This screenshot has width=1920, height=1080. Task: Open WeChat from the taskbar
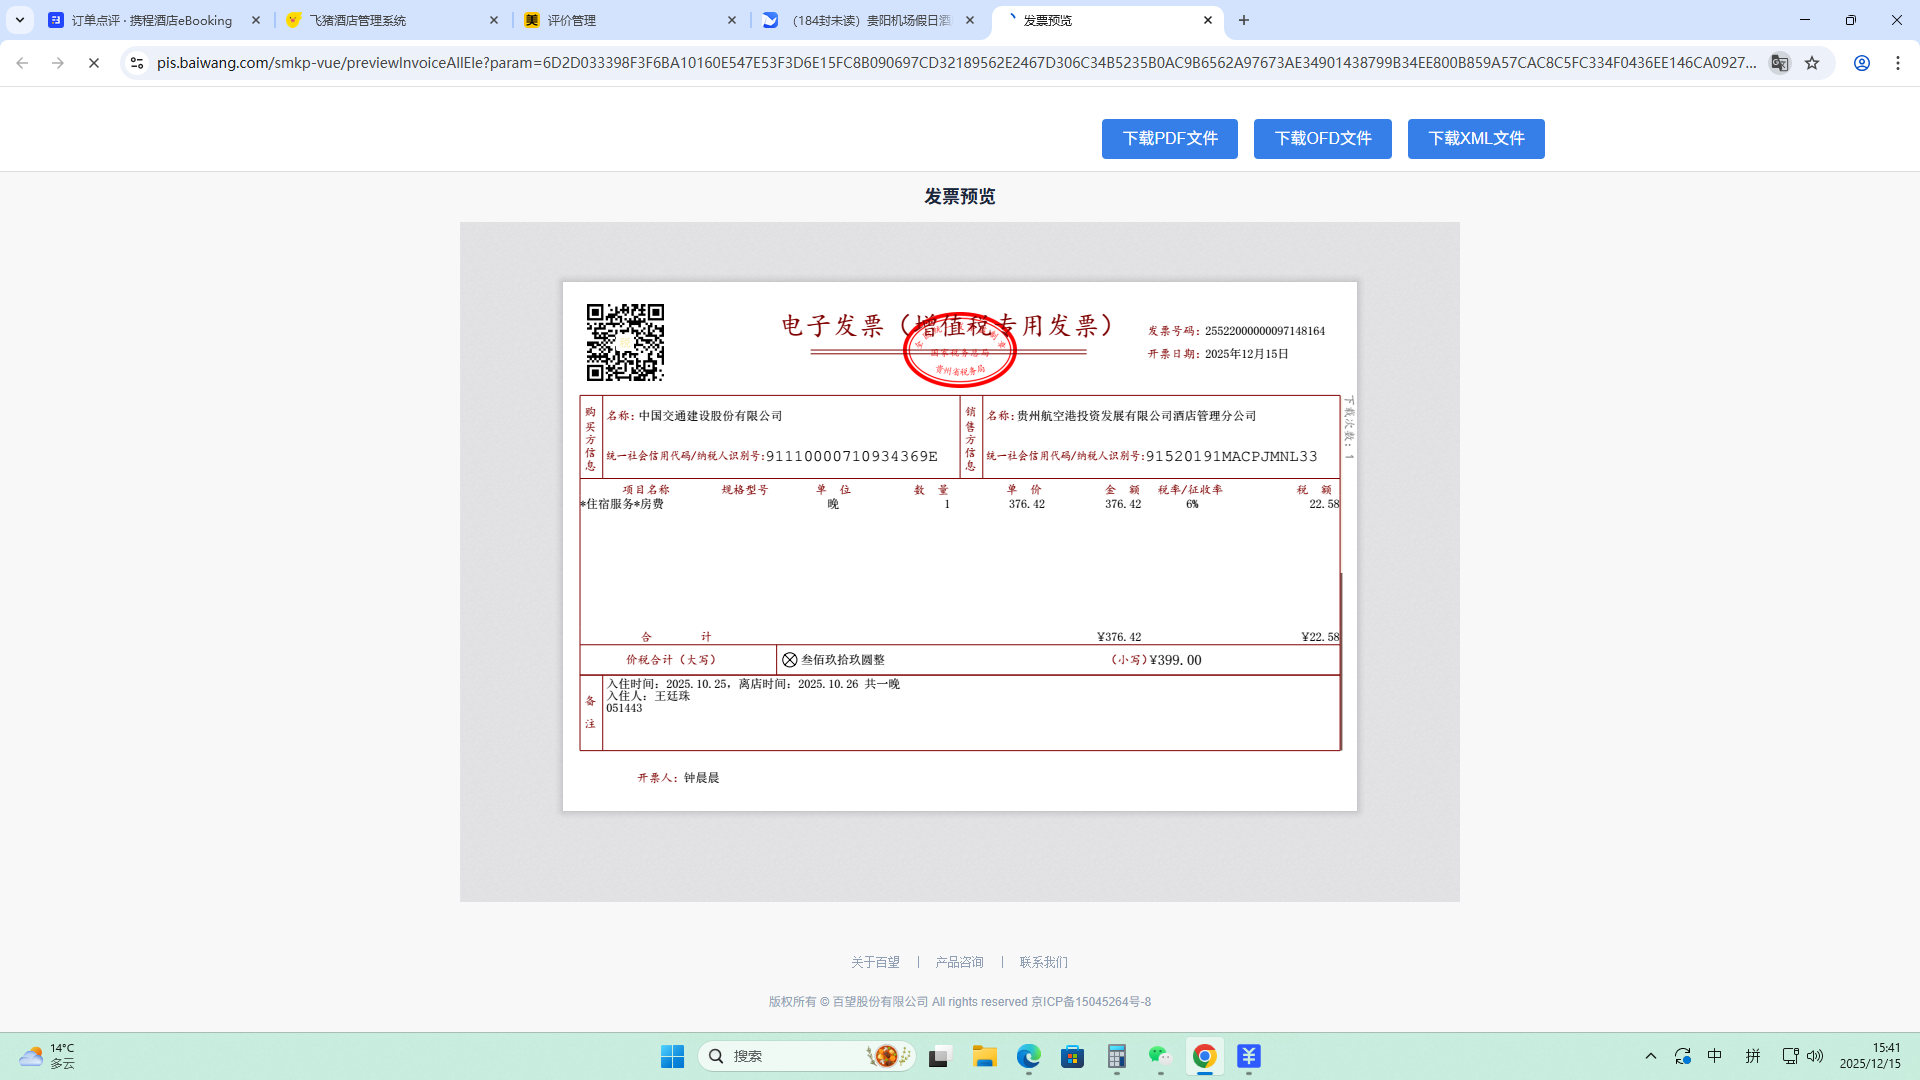tap(1159, 1056)
